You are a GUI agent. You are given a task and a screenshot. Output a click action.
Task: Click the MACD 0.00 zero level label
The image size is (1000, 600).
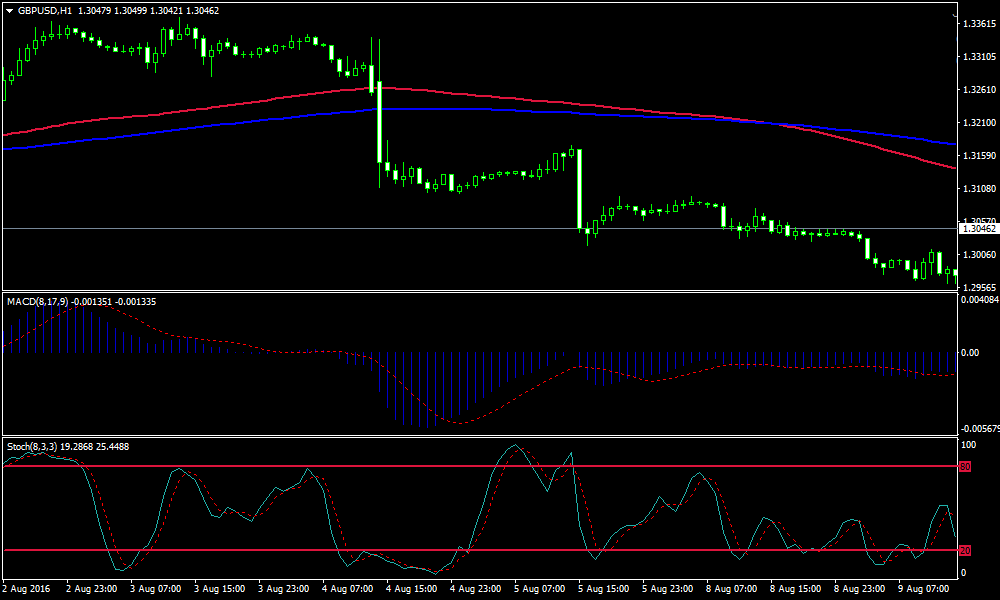(969, 352)
